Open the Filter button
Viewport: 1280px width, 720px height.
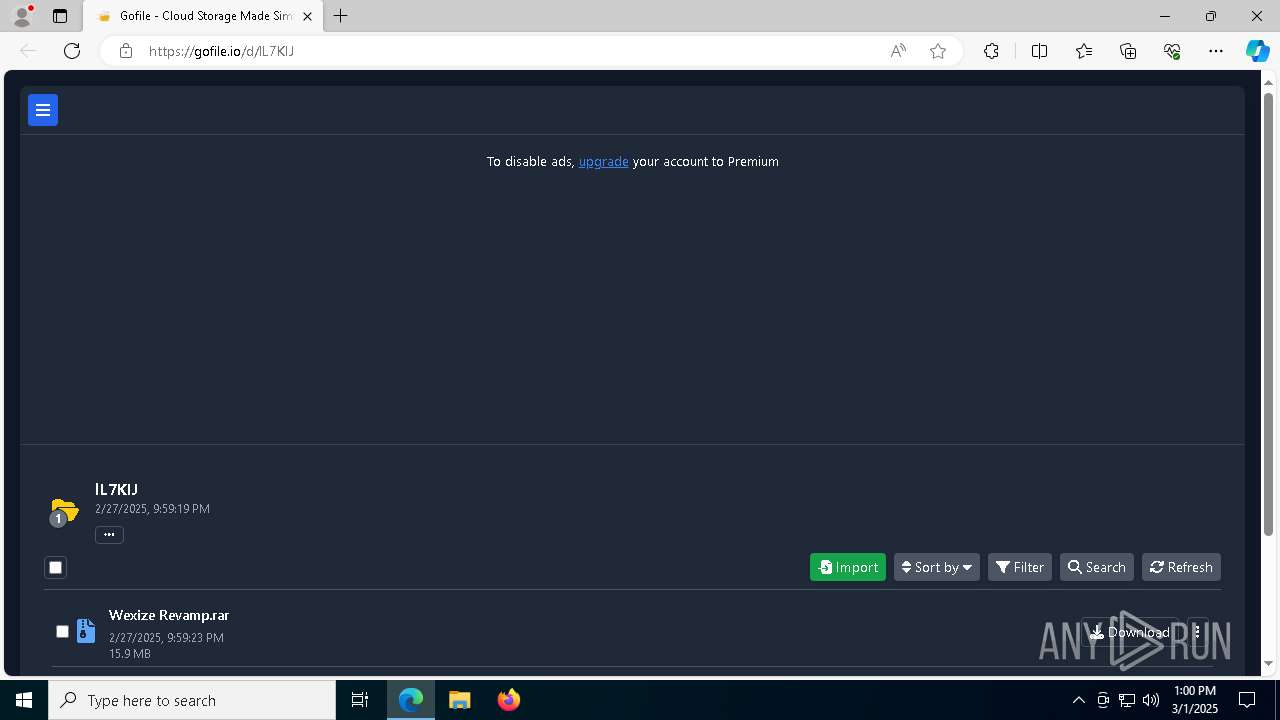[1020, 567]
